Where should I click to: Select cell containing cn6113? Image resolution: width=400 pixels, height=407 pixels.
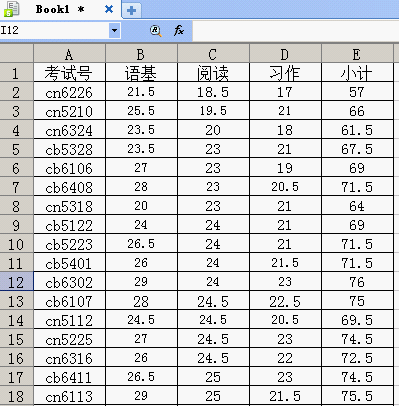[x=69, y=395]
